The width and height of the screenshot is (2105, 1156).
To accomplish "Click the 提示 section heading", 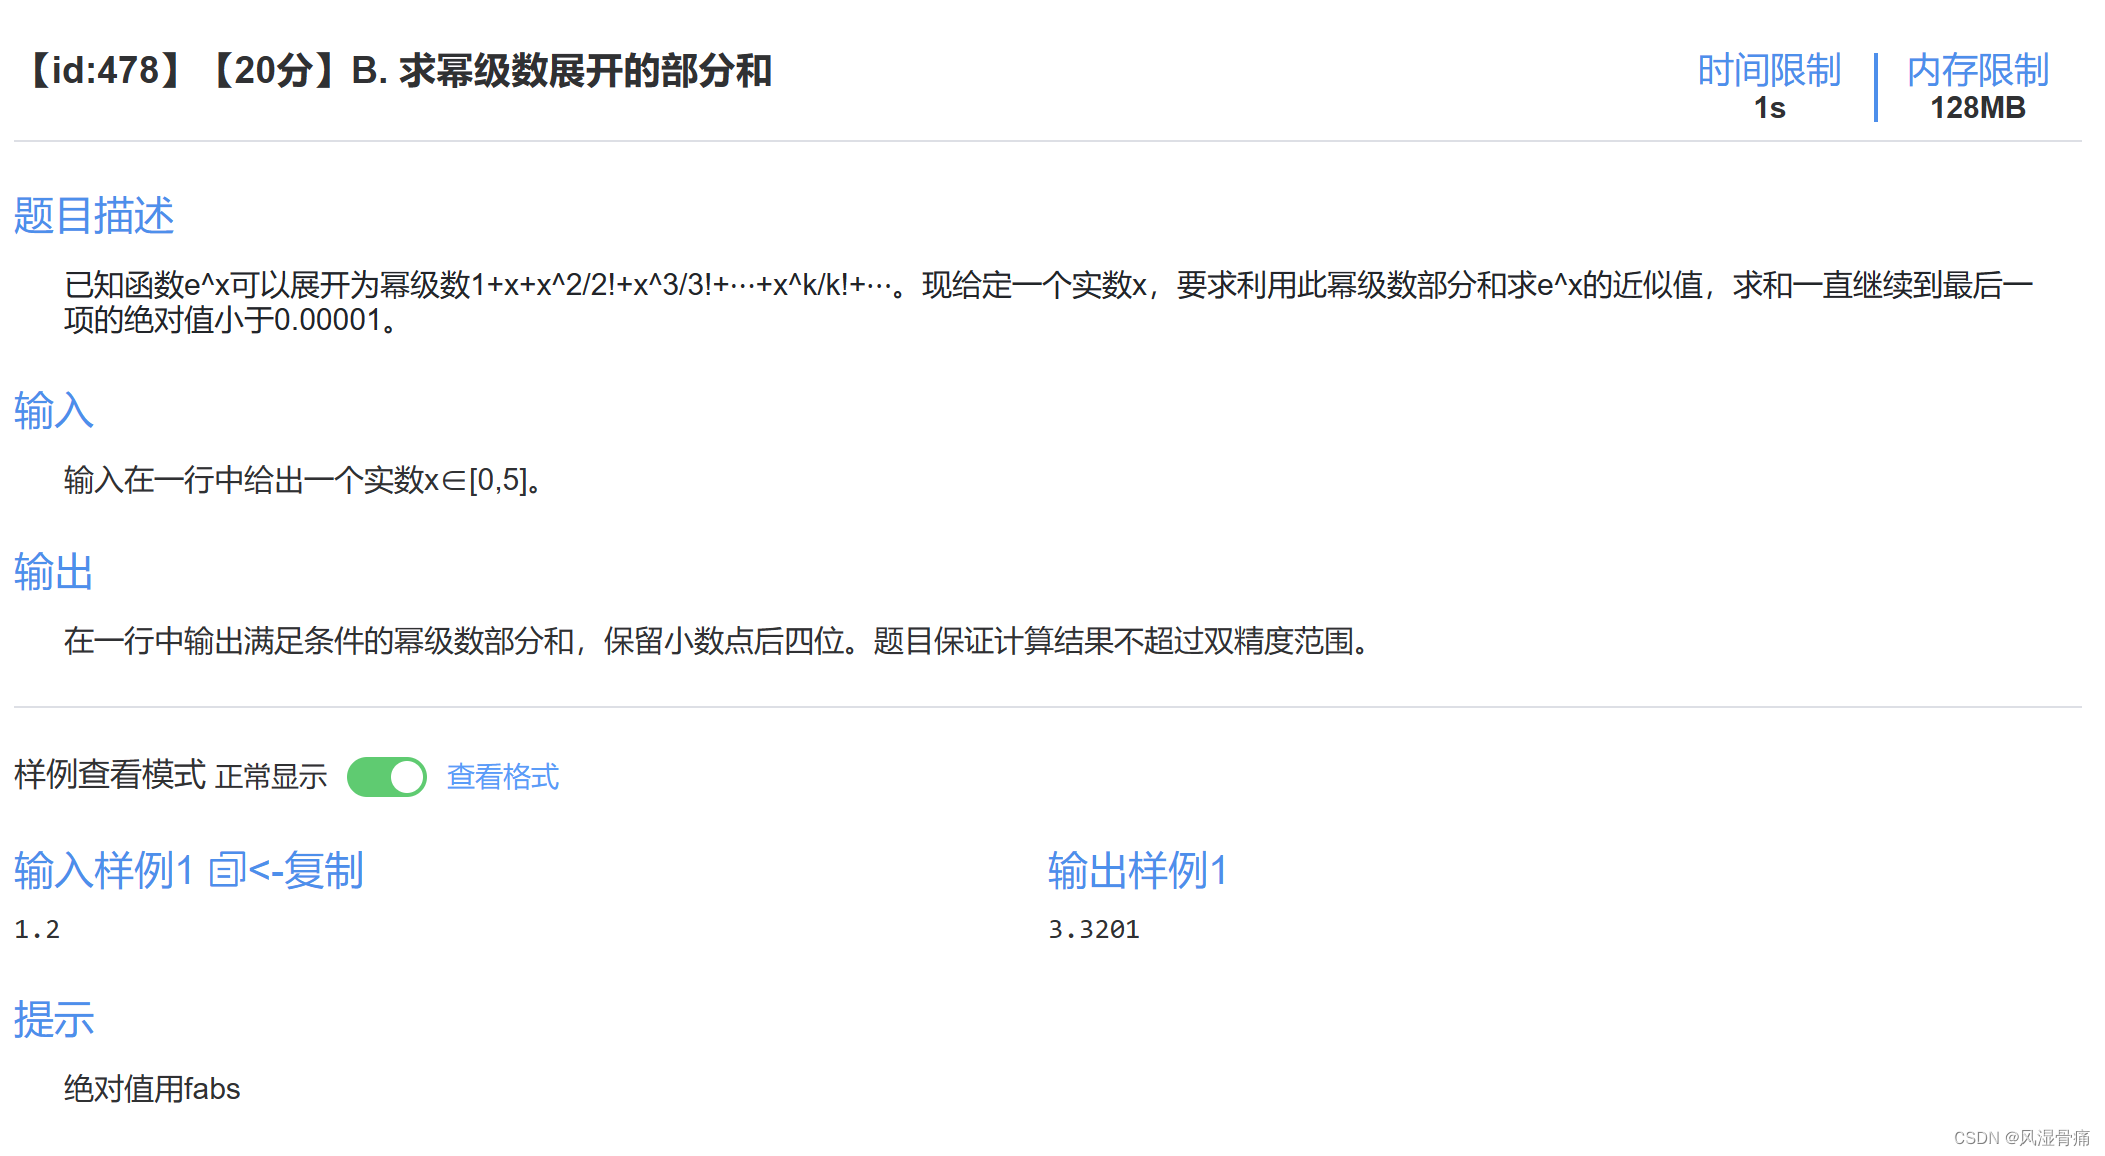I will pos(54,1020).
